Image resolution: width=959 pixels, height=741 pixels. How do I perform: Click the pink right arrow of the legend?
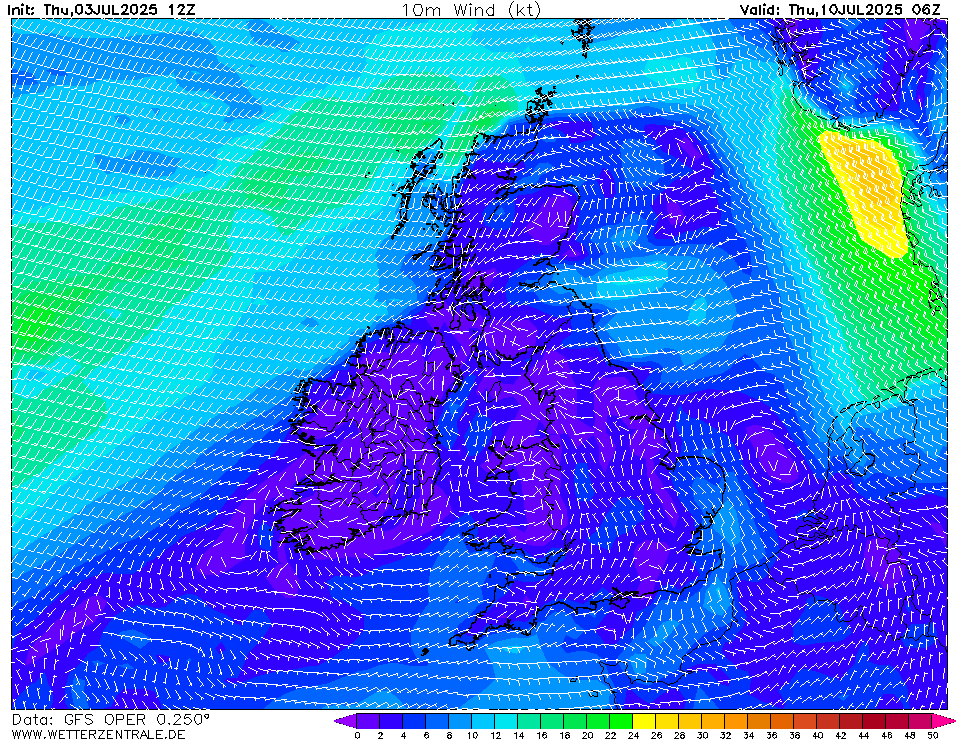coord(943,721)
